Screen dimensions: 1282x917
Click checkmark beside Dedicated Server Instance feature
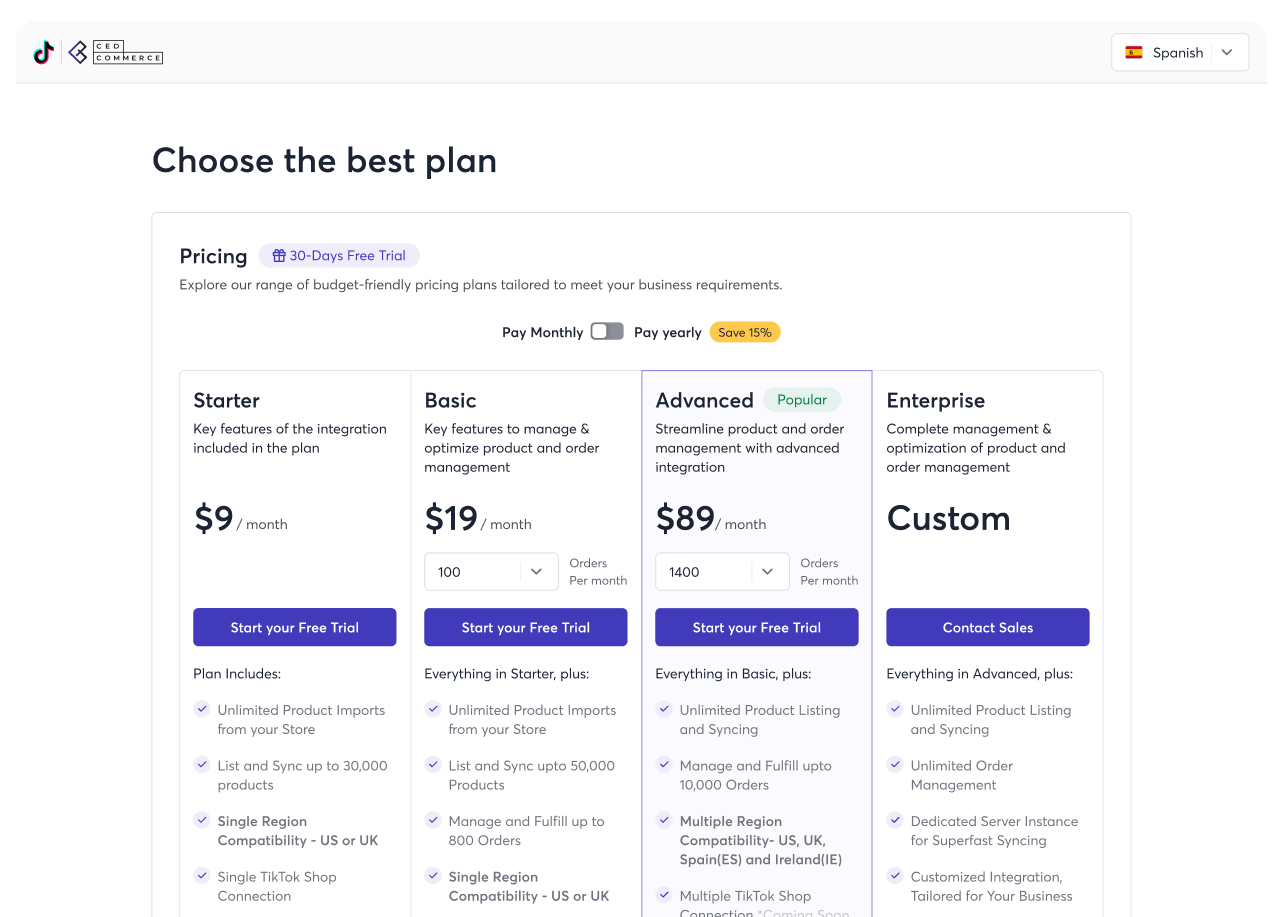(x=895, y=821)
